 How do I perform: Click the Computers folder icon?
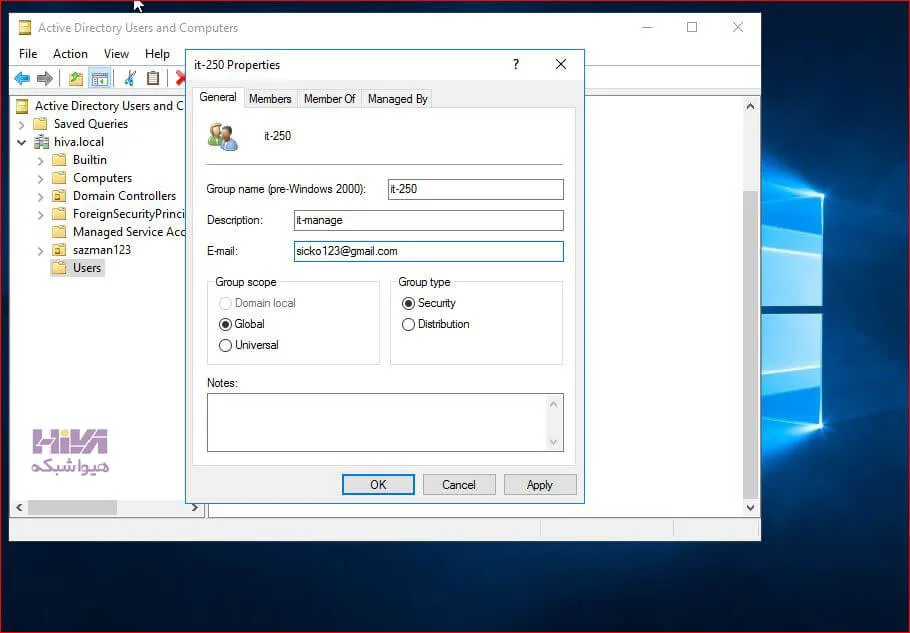[x=59, y=178]
